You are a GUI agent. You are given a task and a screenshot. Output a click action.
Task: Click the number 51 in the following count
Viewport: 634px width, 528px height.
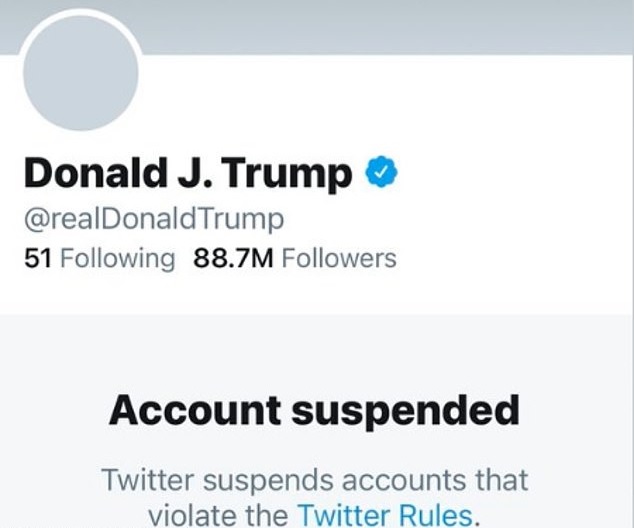coord(38,258)
